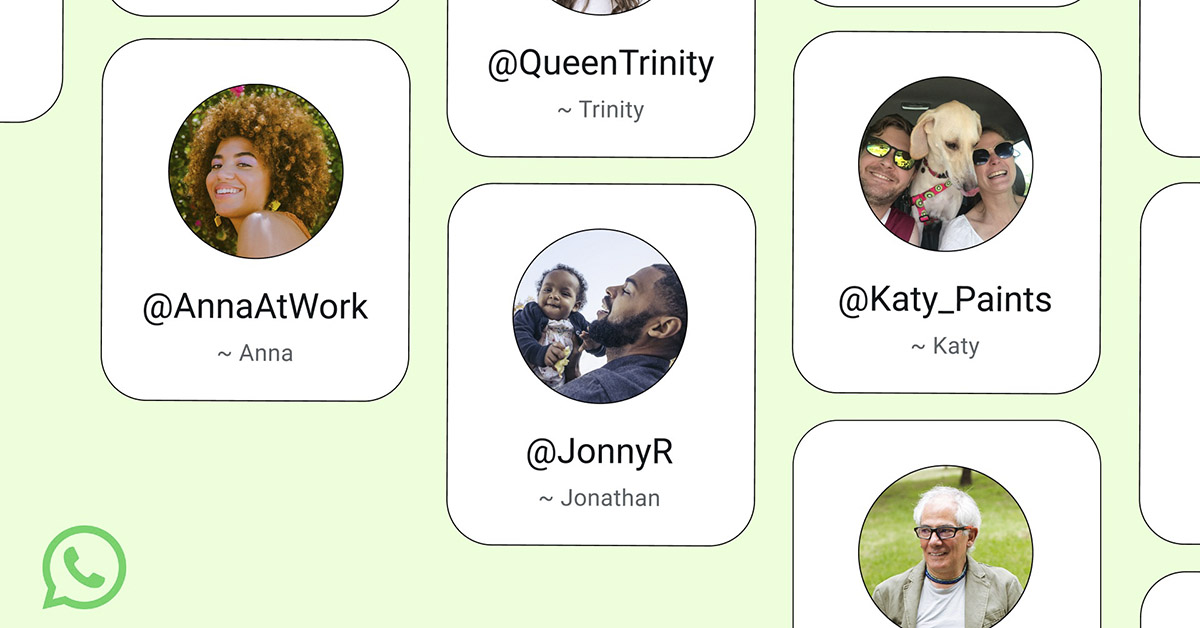Select the @Katy_Paints username
The image size is (1200, 628).
pos(946,300)
